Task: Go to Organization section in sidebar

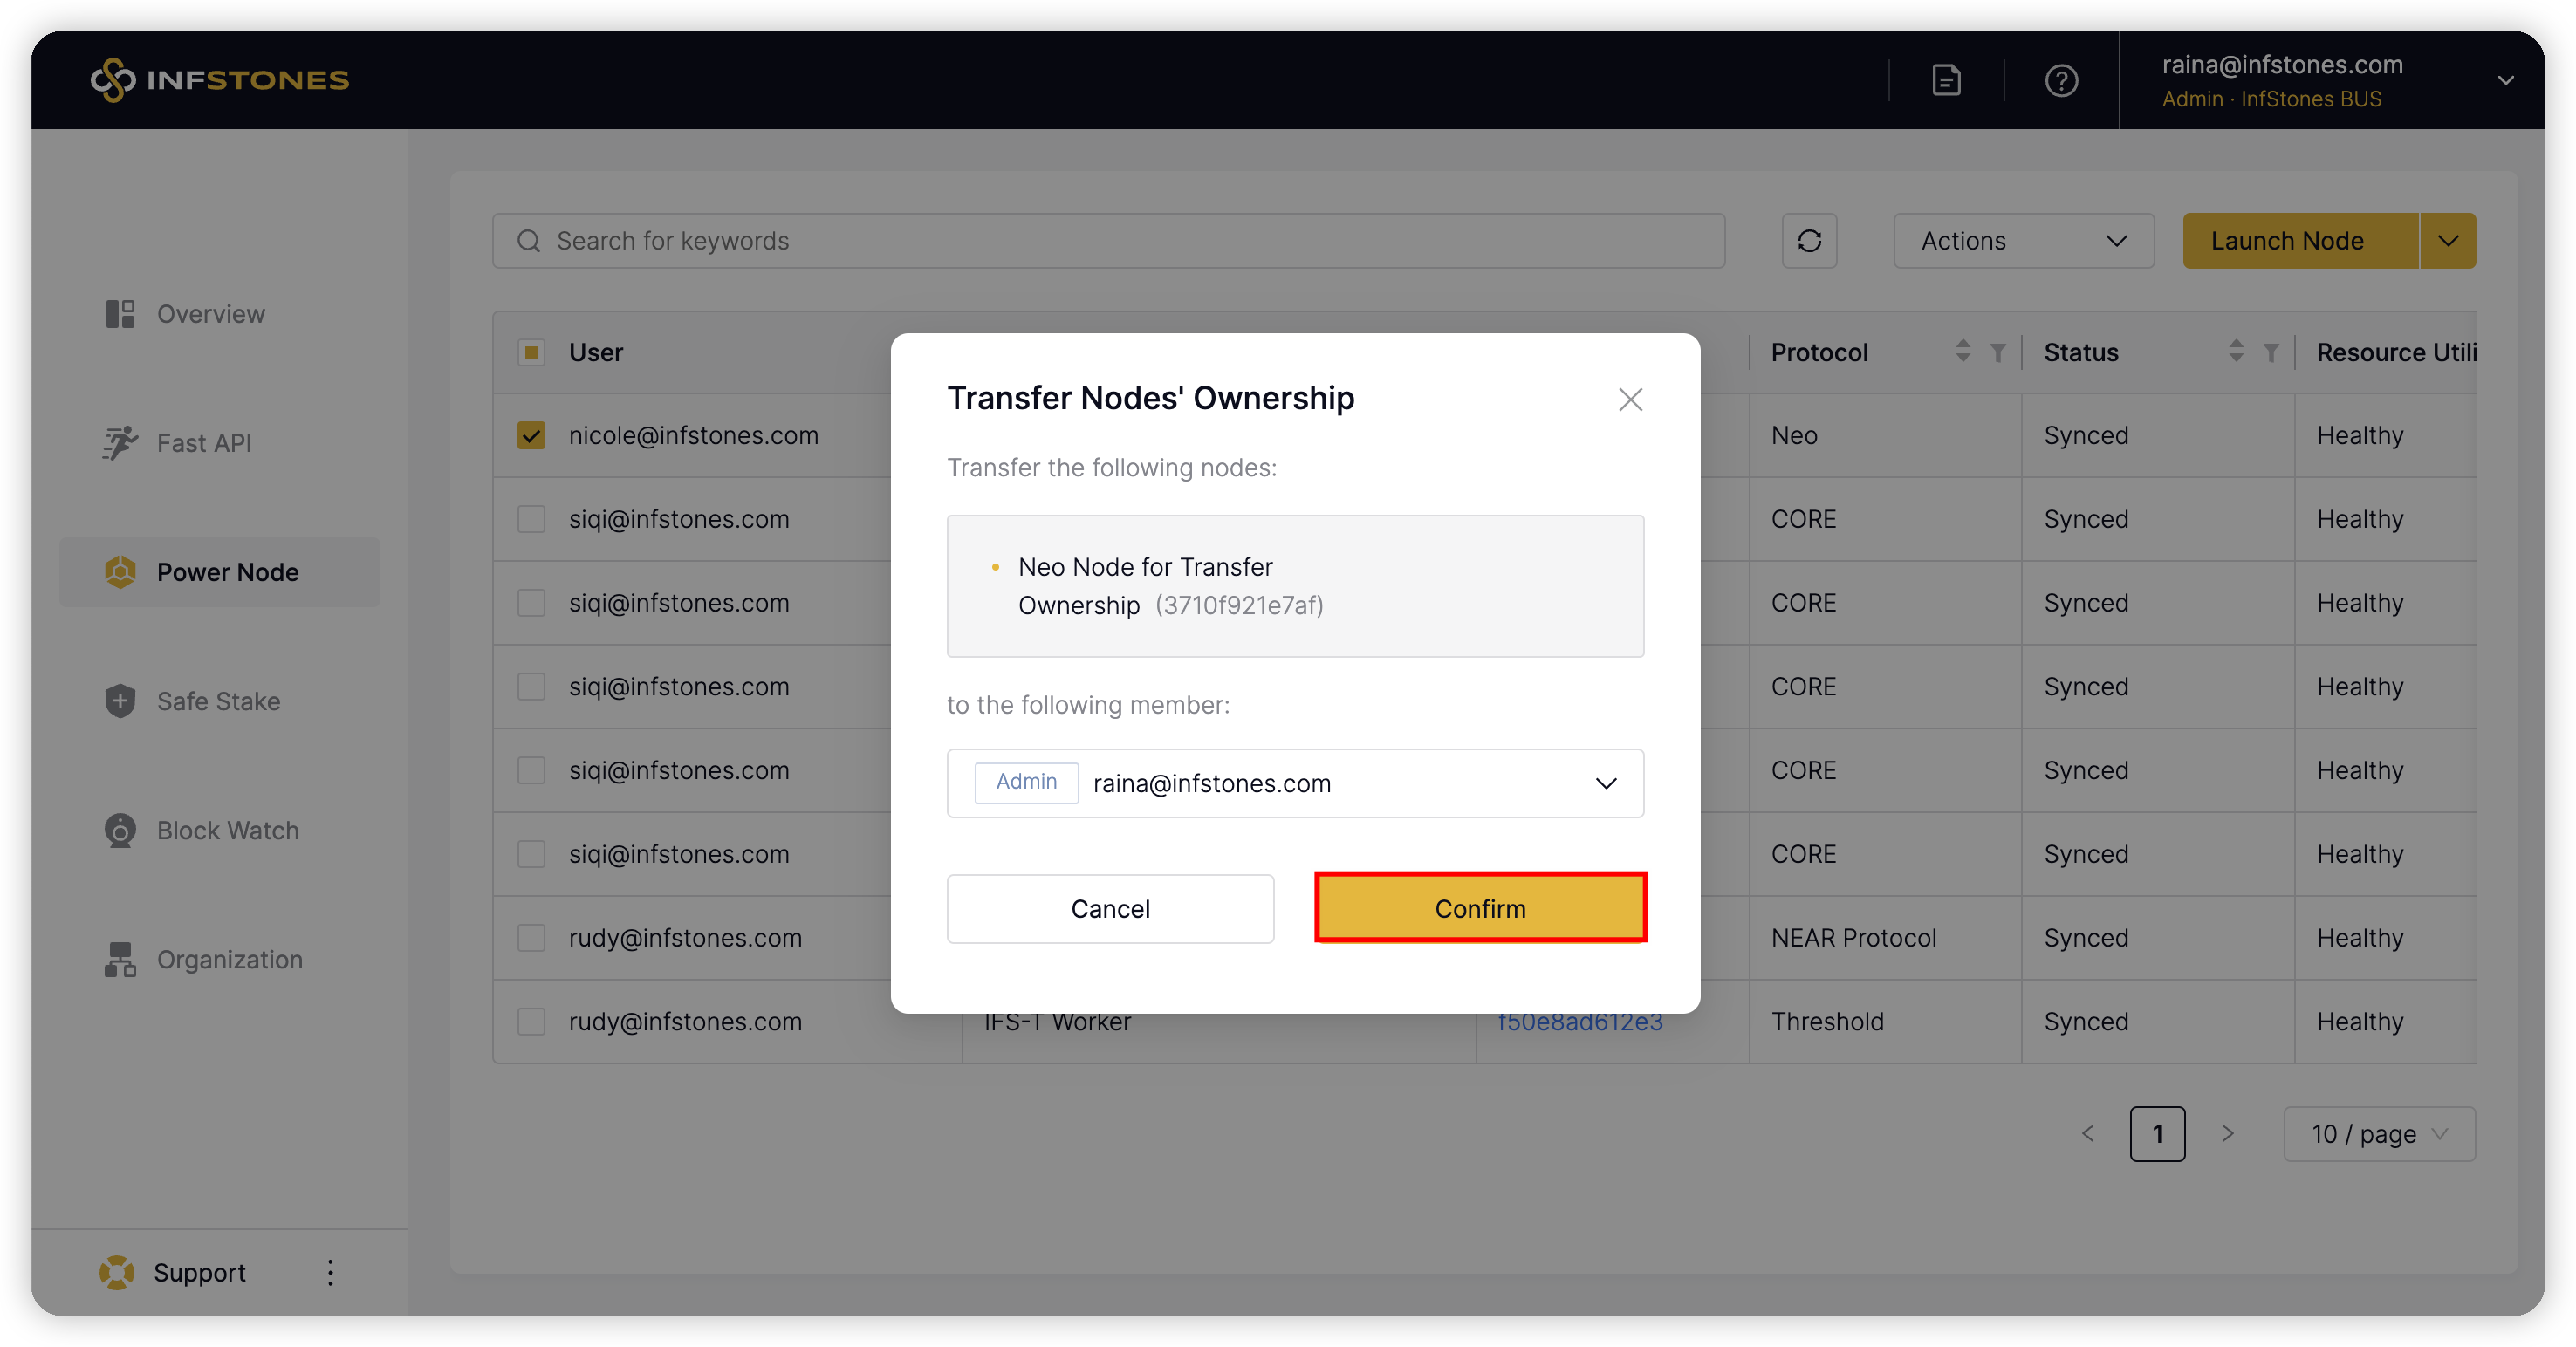Action: [229, 960]
